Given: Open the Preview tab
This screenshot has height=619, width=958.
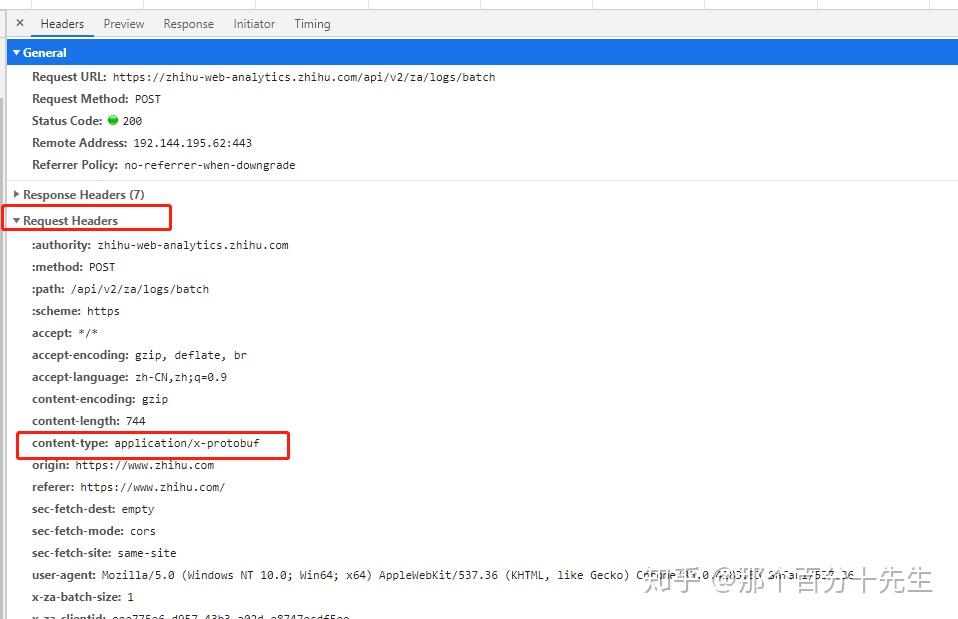Looking at the screenshot, I should coord(124,24).
